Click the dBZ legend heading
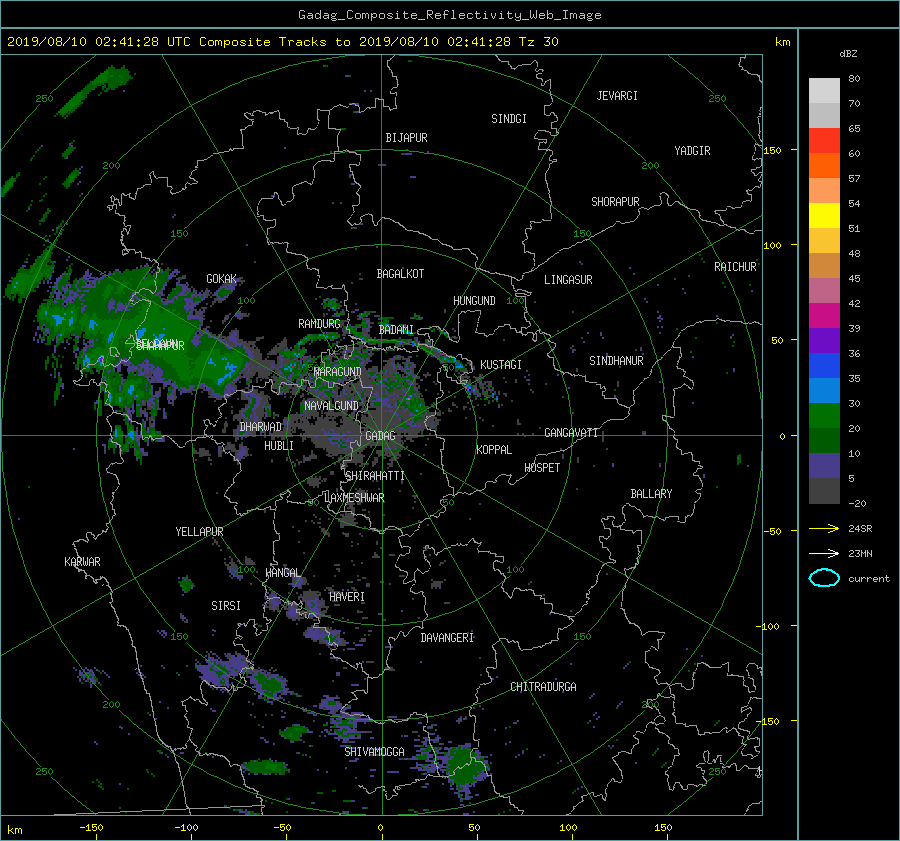This screenshot has height=841, width=900. pos(848,54)
